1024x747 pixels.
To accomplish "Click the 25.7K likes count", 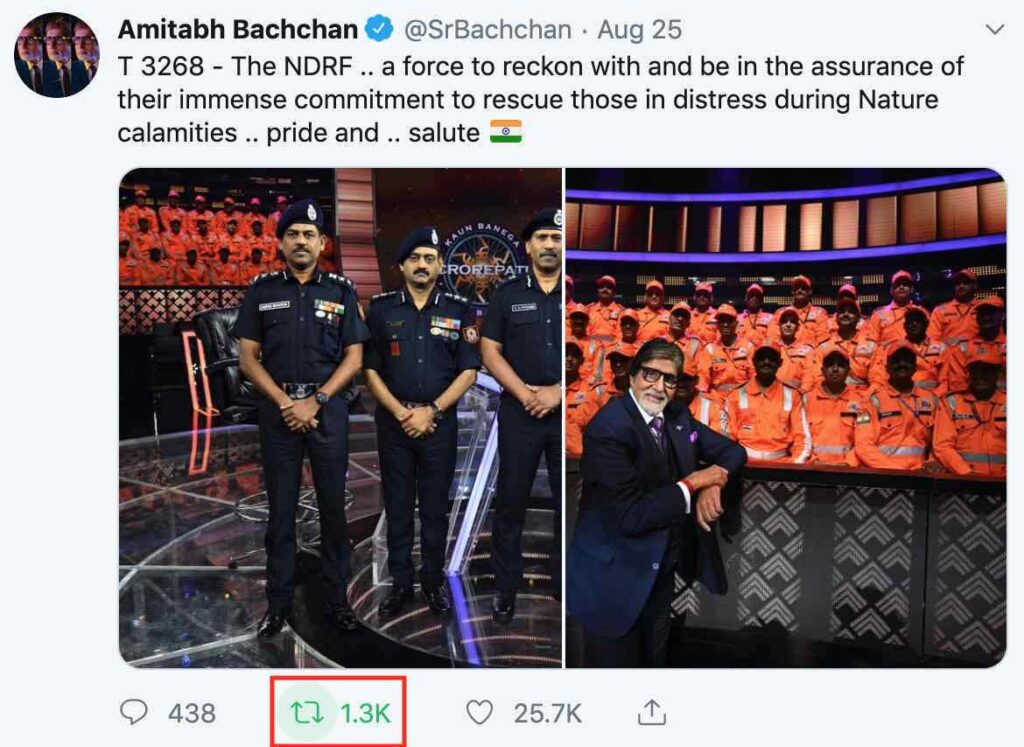I will pyautogui.click(x=548, y=713).
